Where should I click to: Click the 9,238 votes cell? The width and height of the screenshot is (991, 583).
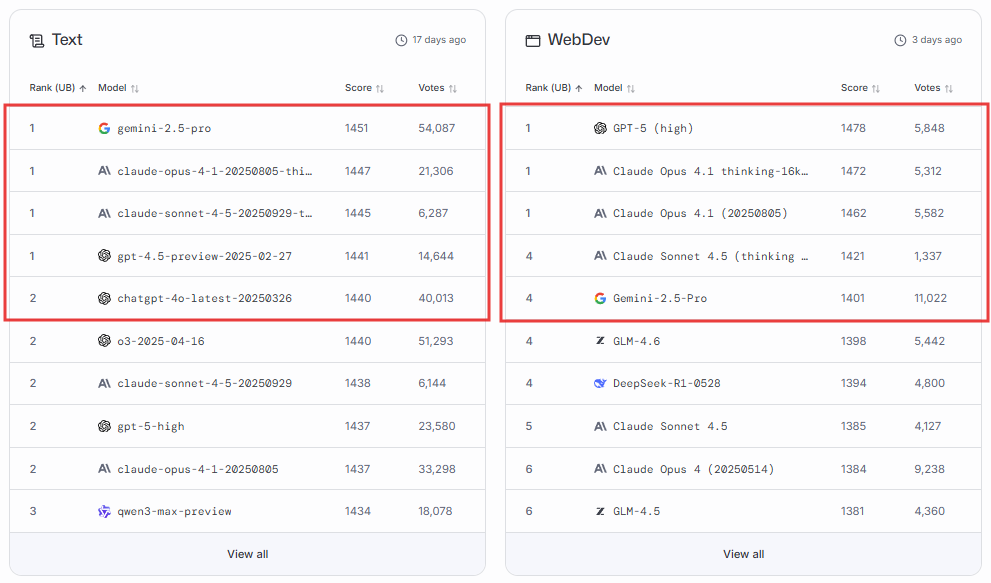pyautogui.click(x=930, y=469)
